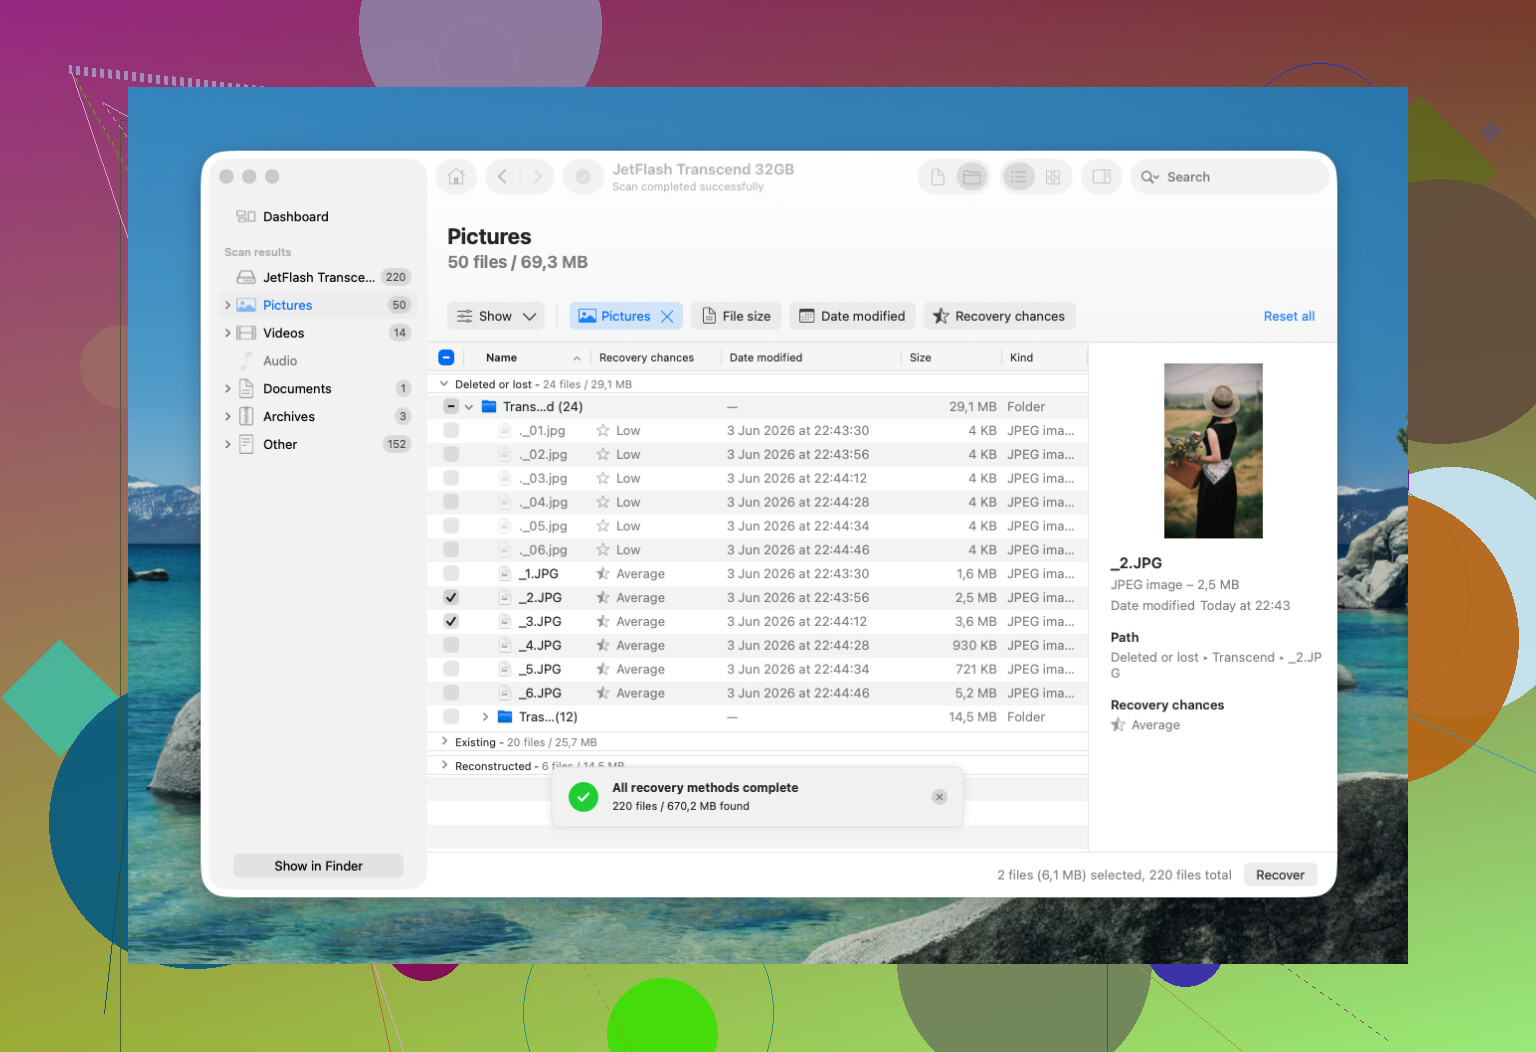Click the star icon on ._02.jpg row
1536x1052 pixels.
pos(603,455)
